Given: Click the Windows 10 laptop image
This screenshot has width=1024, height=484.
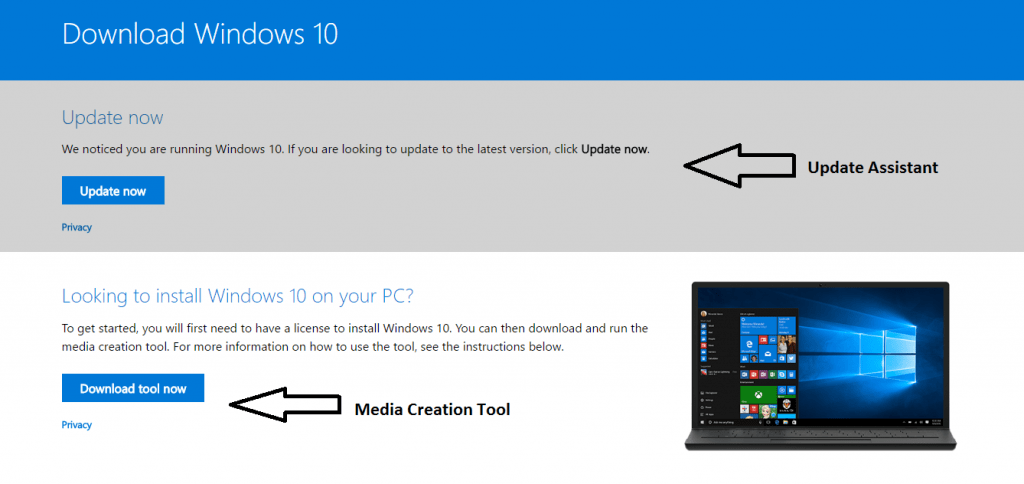Looking at the screenshot, I should click(x=820, y=366).
